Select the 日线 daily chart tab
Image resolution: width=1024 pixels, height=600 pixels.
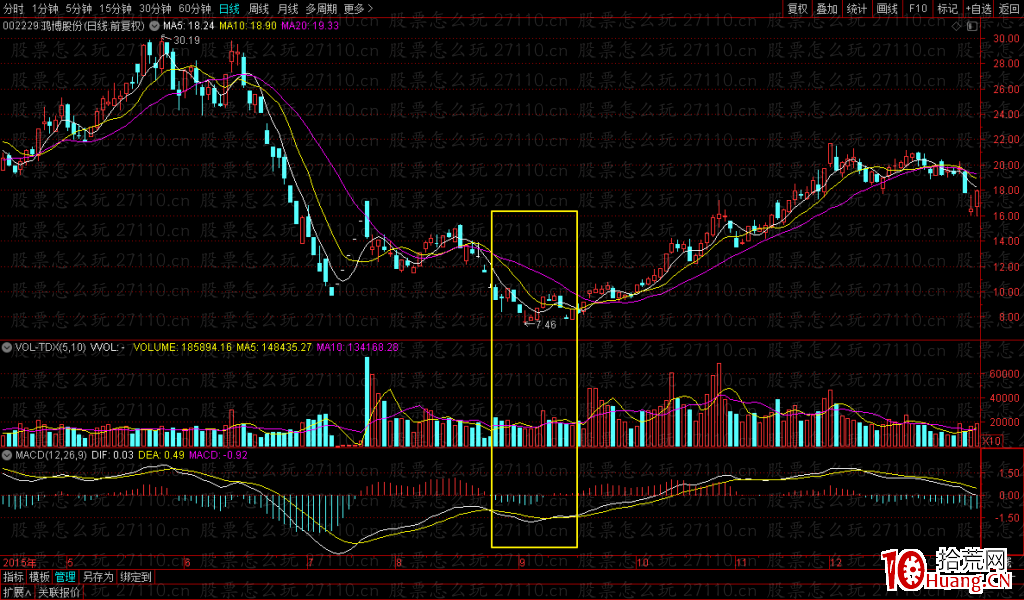(x=229, y=8)
